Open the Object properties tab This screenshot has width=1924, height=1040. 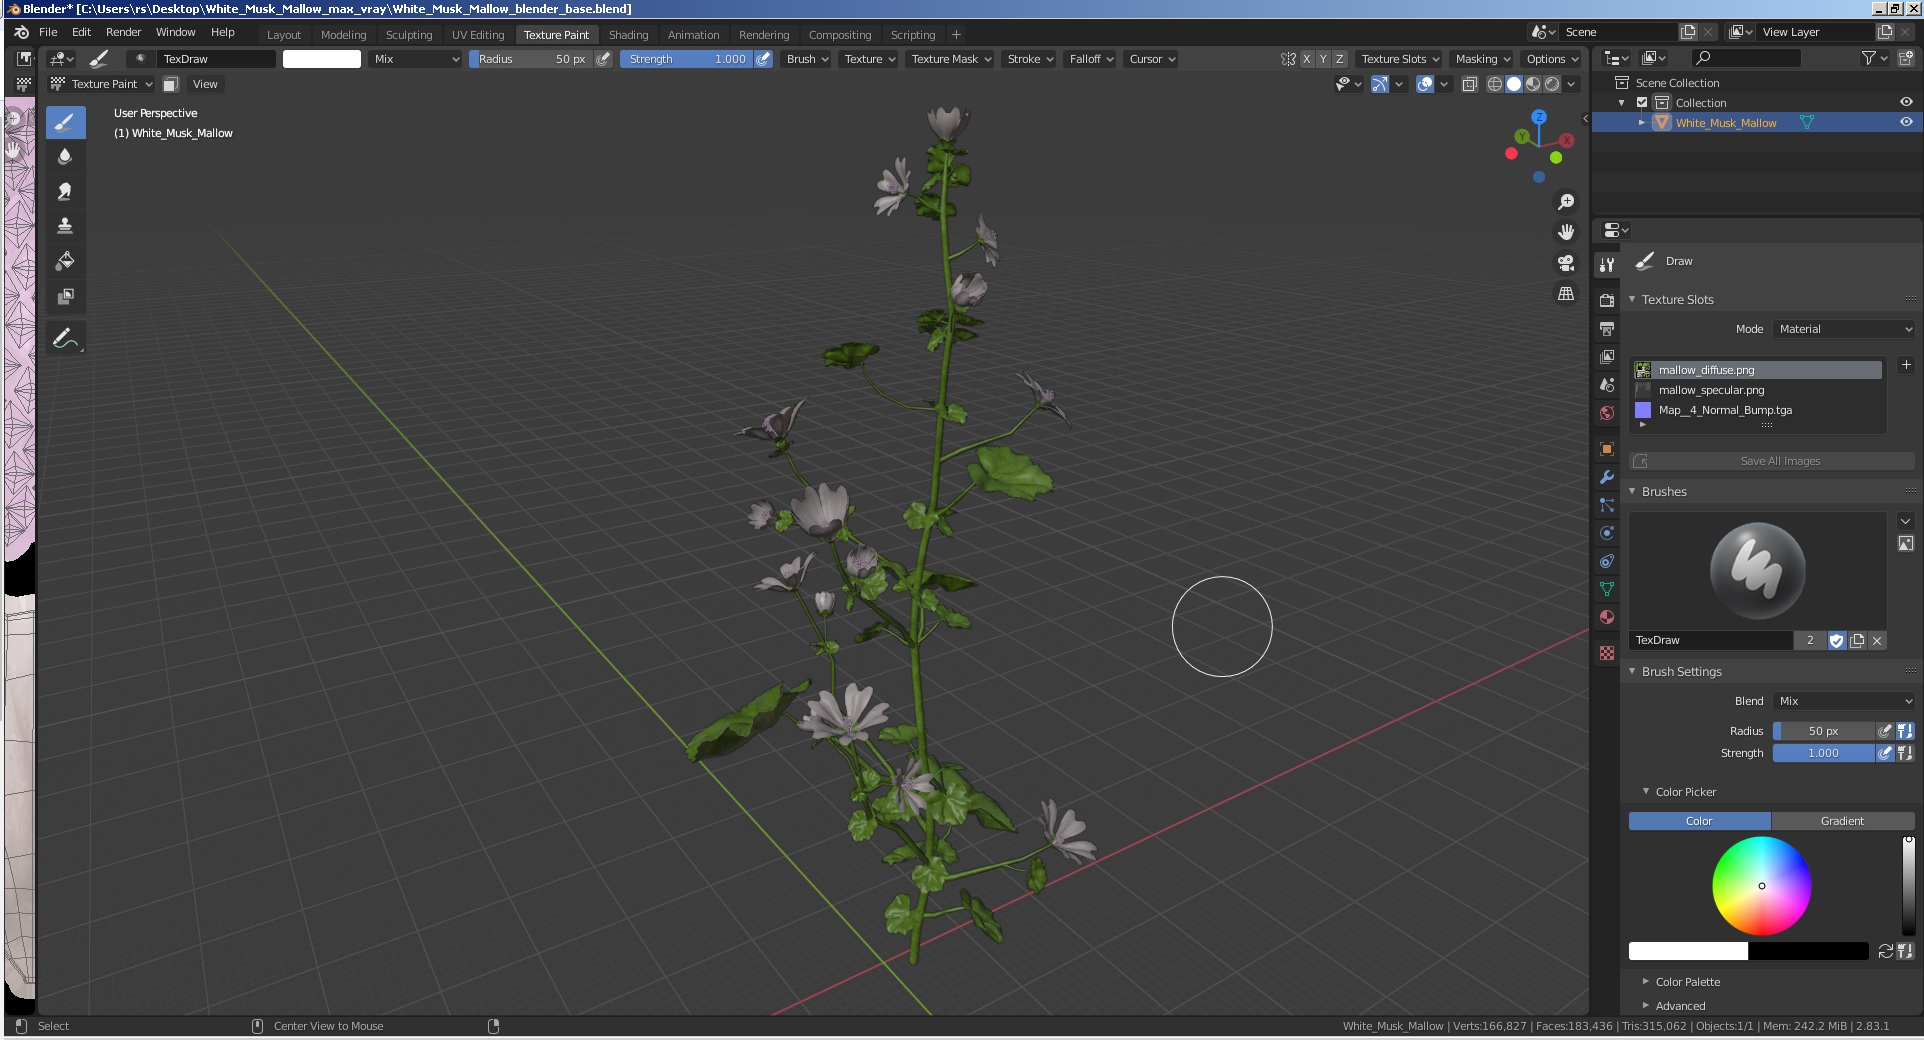(1607, 449)
